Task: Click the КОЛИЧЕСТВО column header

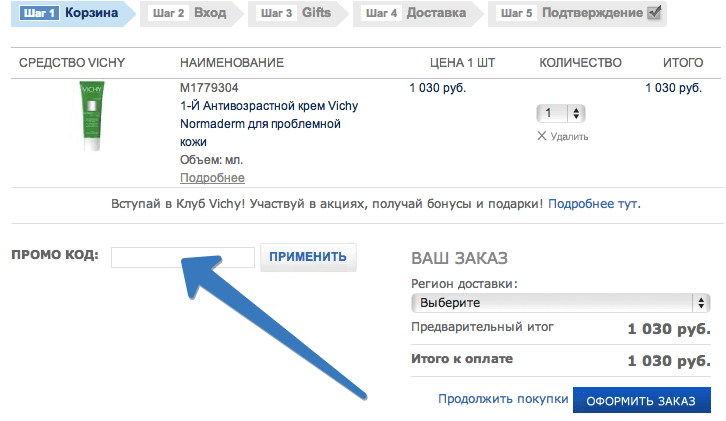Action: 580,63
